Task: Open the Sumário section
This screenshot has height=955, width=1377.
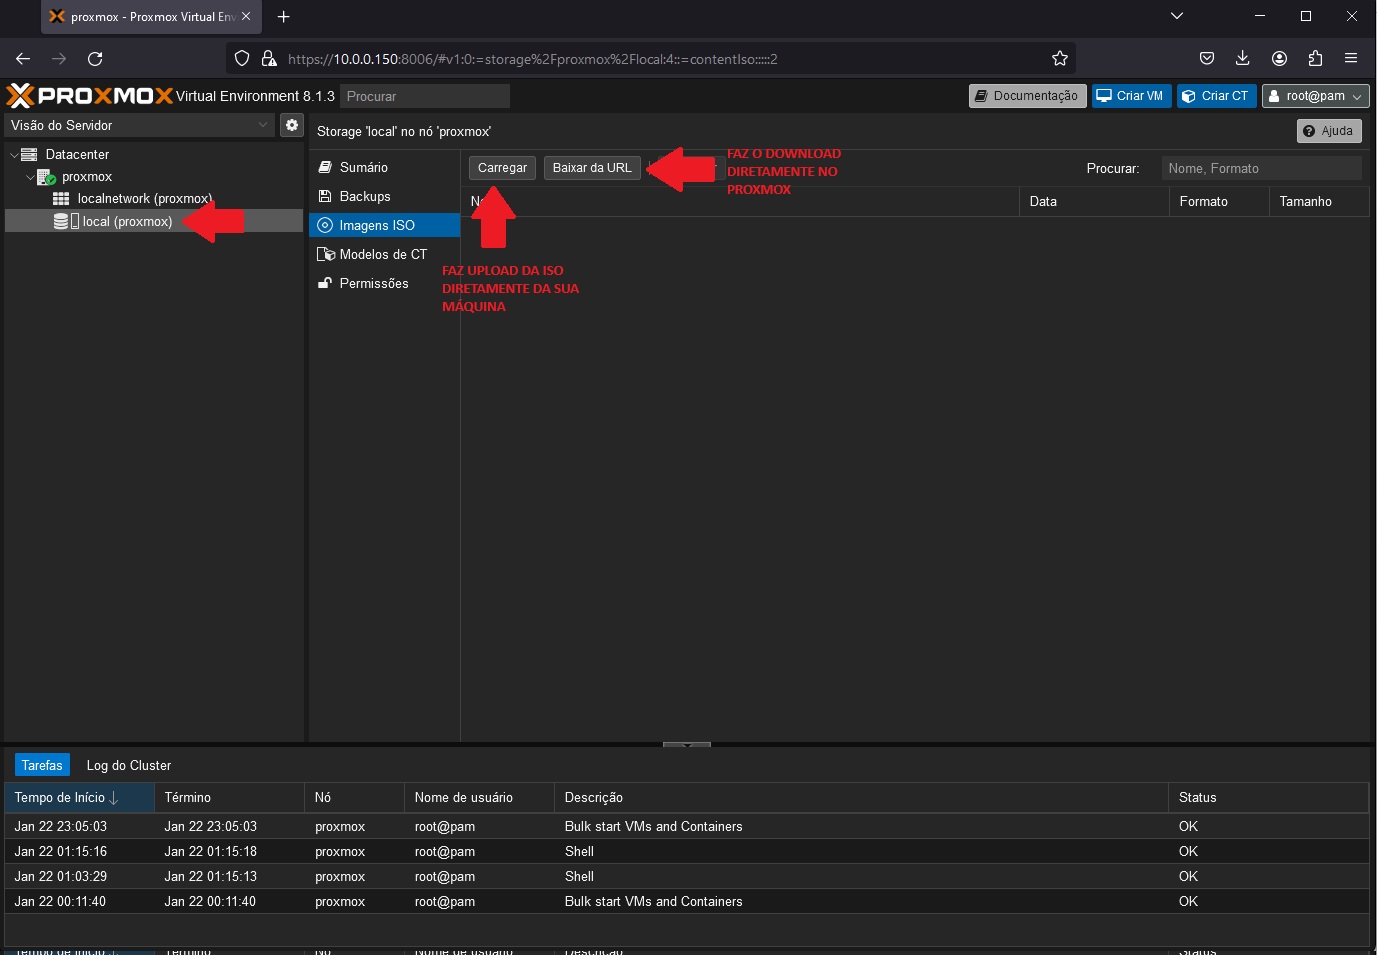Action: [384, 167]
